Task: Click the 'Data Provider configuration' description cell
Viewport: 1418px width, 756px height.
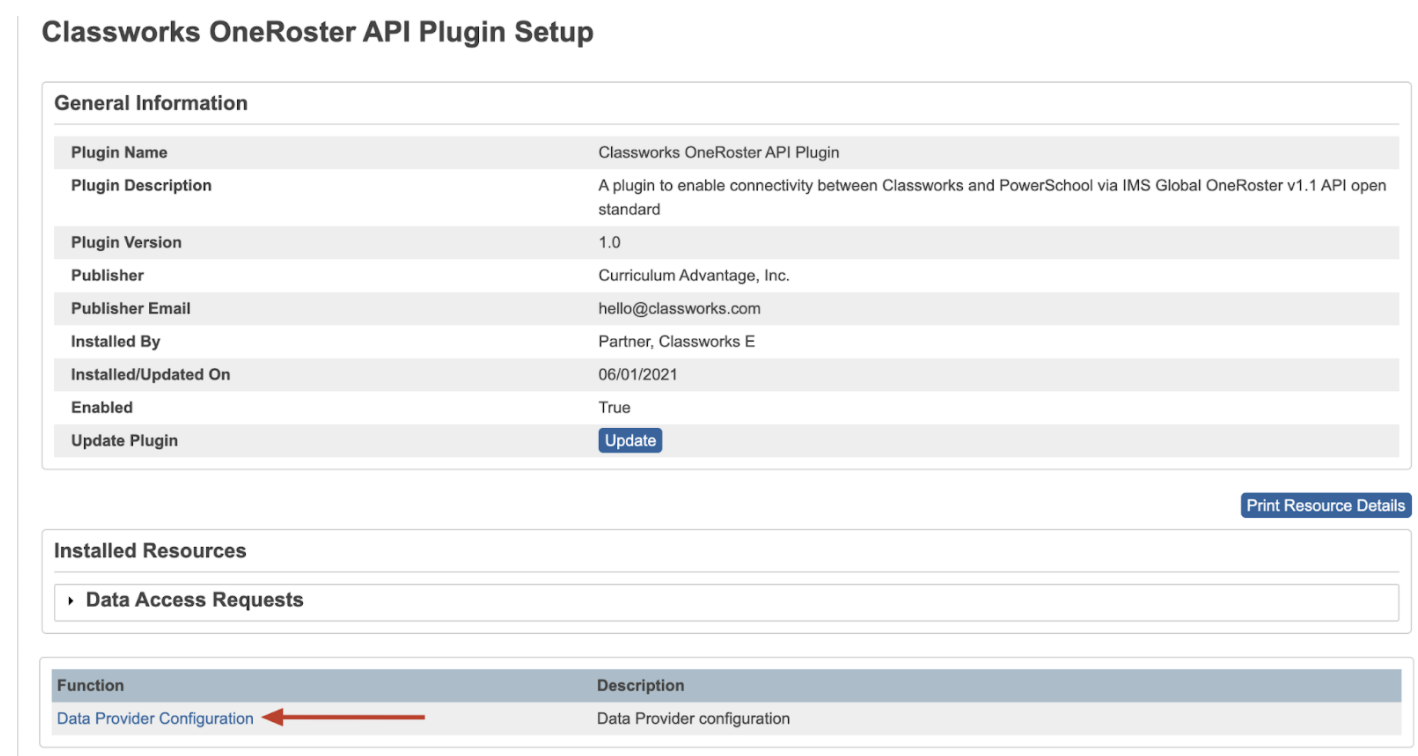Action: click(x=693, y=718)
